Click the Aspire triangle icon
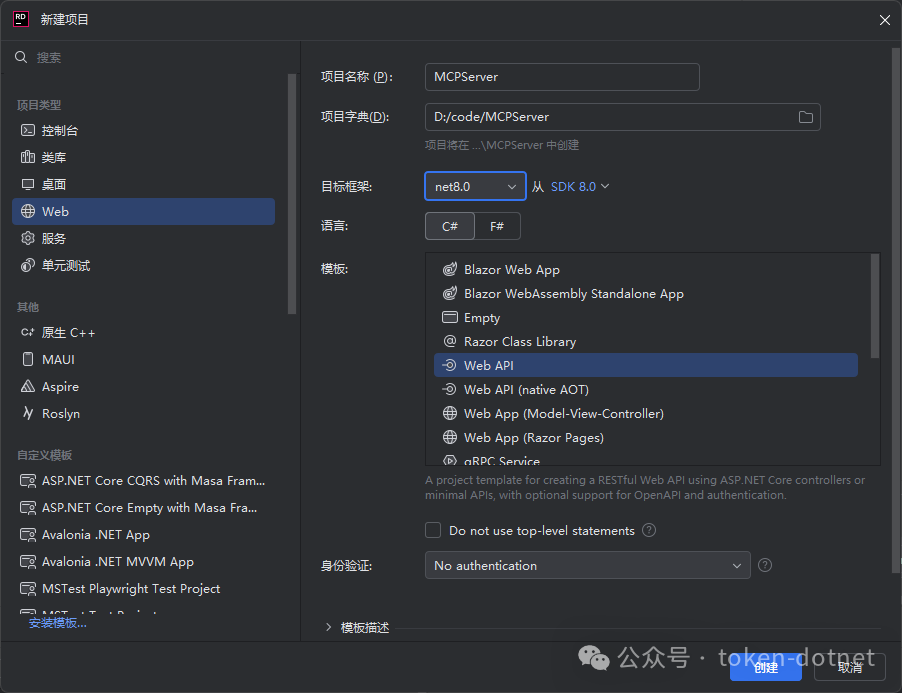902x693 pixels. [x=28, y=386]
